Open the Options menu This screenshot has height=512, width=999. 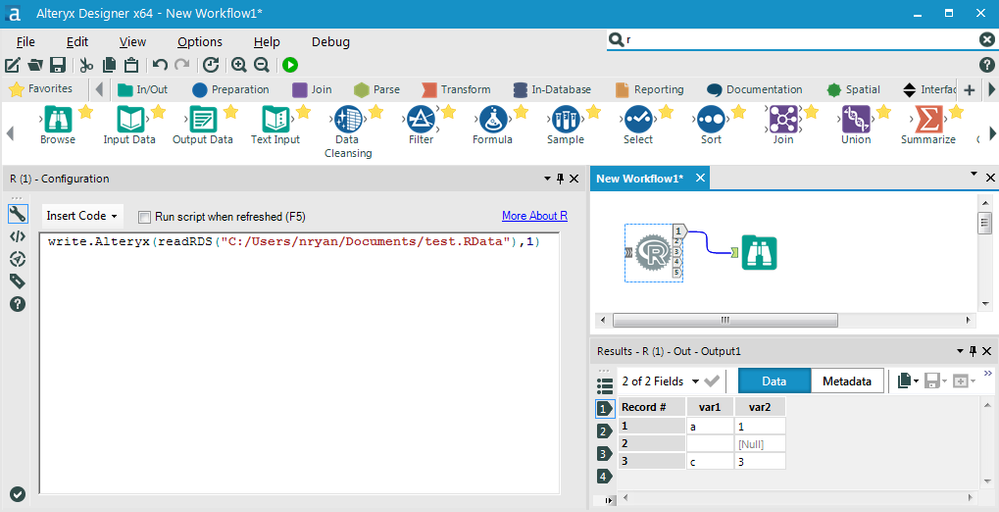click(x=200, y=42)
